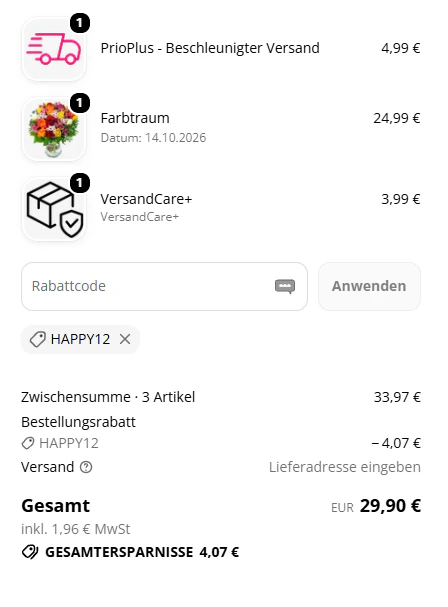Click the quantity badge on VersandCare+ item

pos(80,183)
